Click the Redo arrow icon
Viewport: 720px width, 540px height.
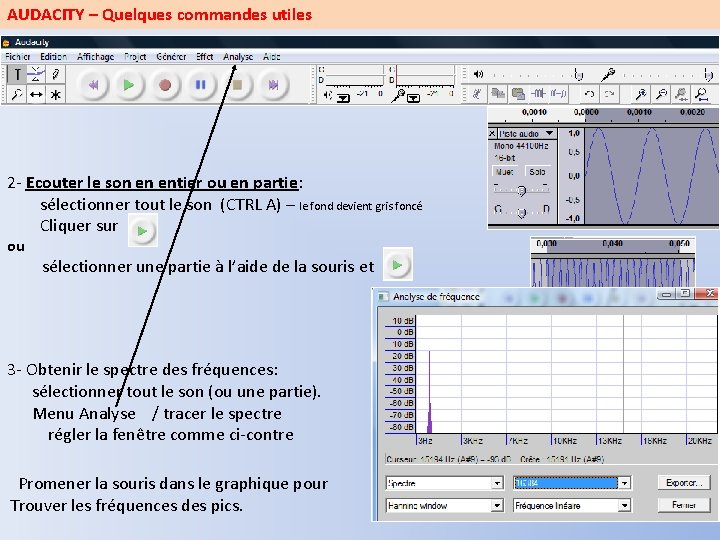tap(610, 94)
